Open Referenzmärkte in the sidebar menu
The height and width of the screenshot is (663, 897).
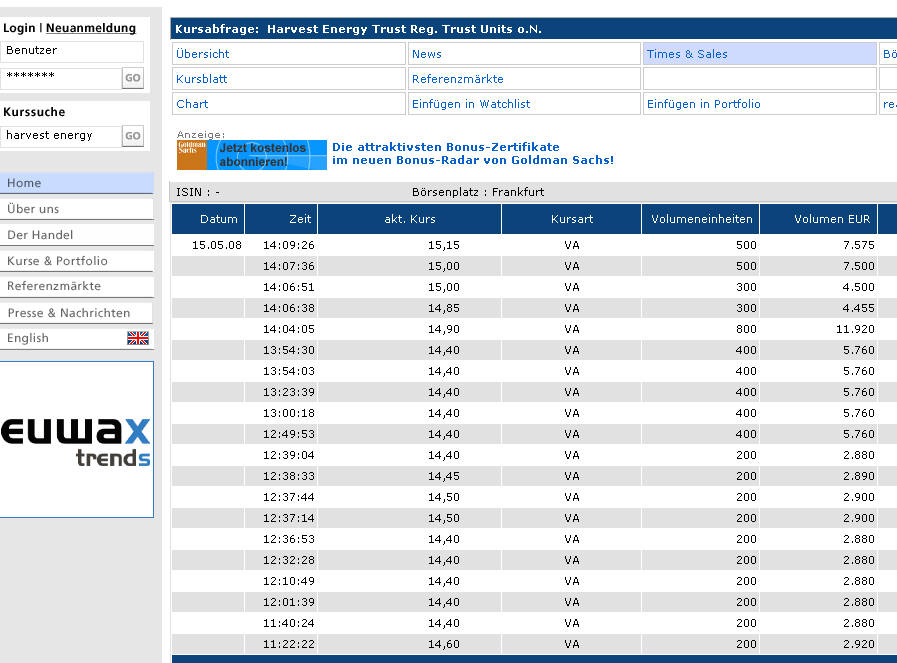point(77,286)
